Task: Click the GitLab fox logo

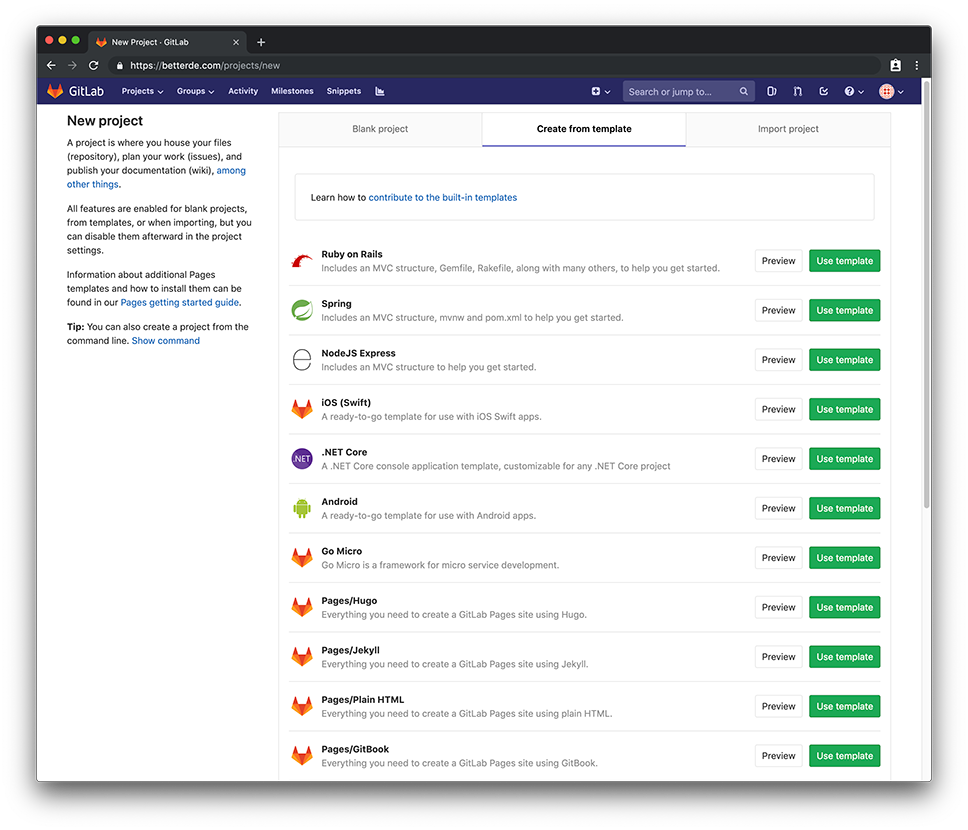Action: click(x=56, y=90)
